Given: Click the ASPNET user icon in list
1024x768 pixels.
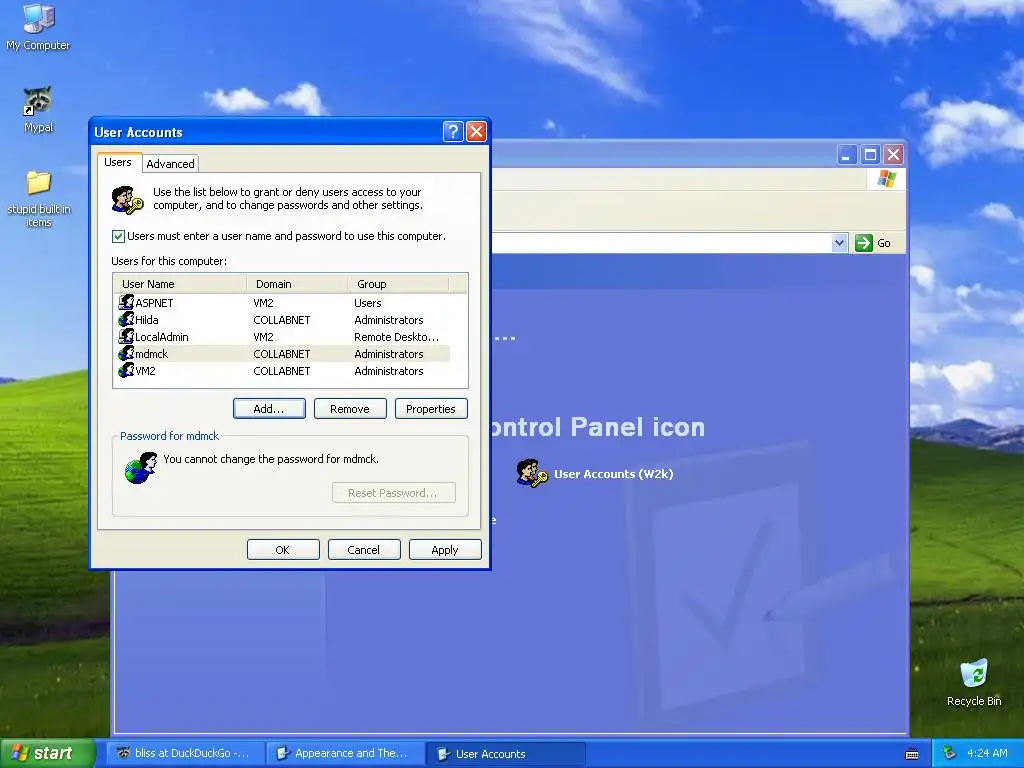Looking at the screenshot, I should click(126, 302).
